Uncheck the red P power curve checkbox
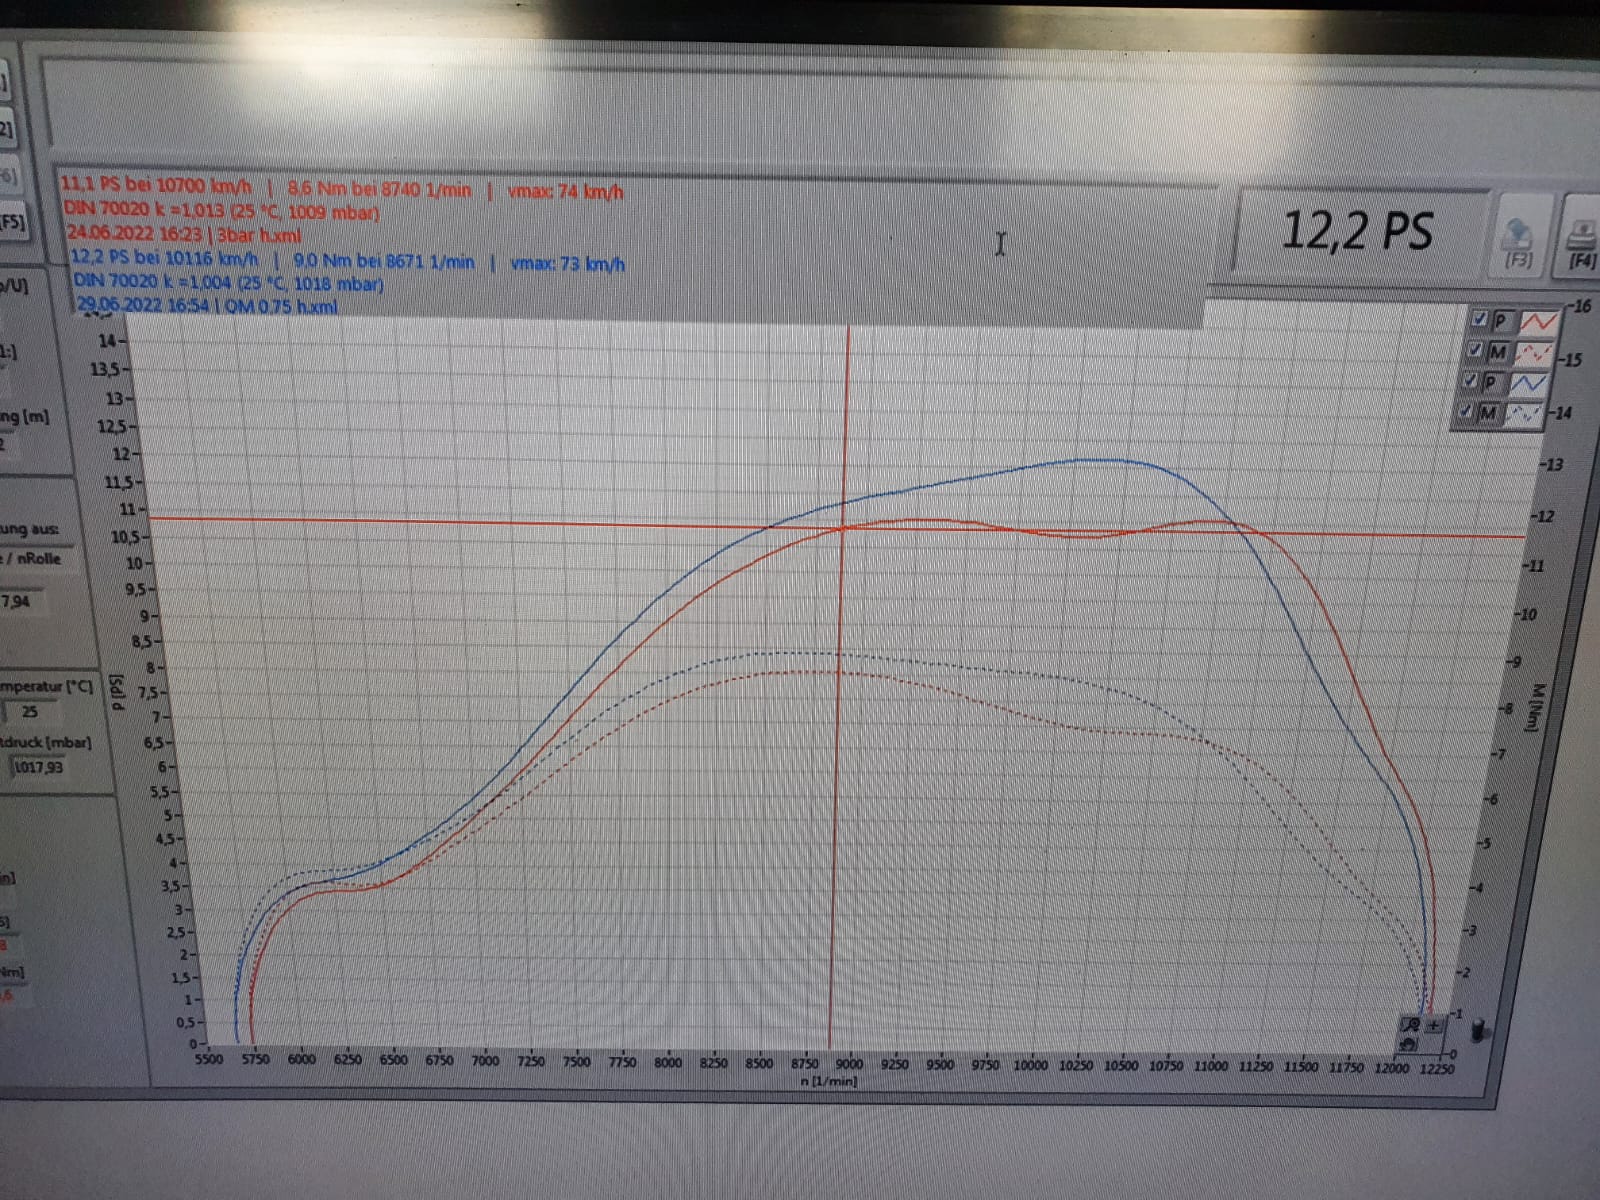This screenshot has width=1600, height=1200. point(1481,318)
